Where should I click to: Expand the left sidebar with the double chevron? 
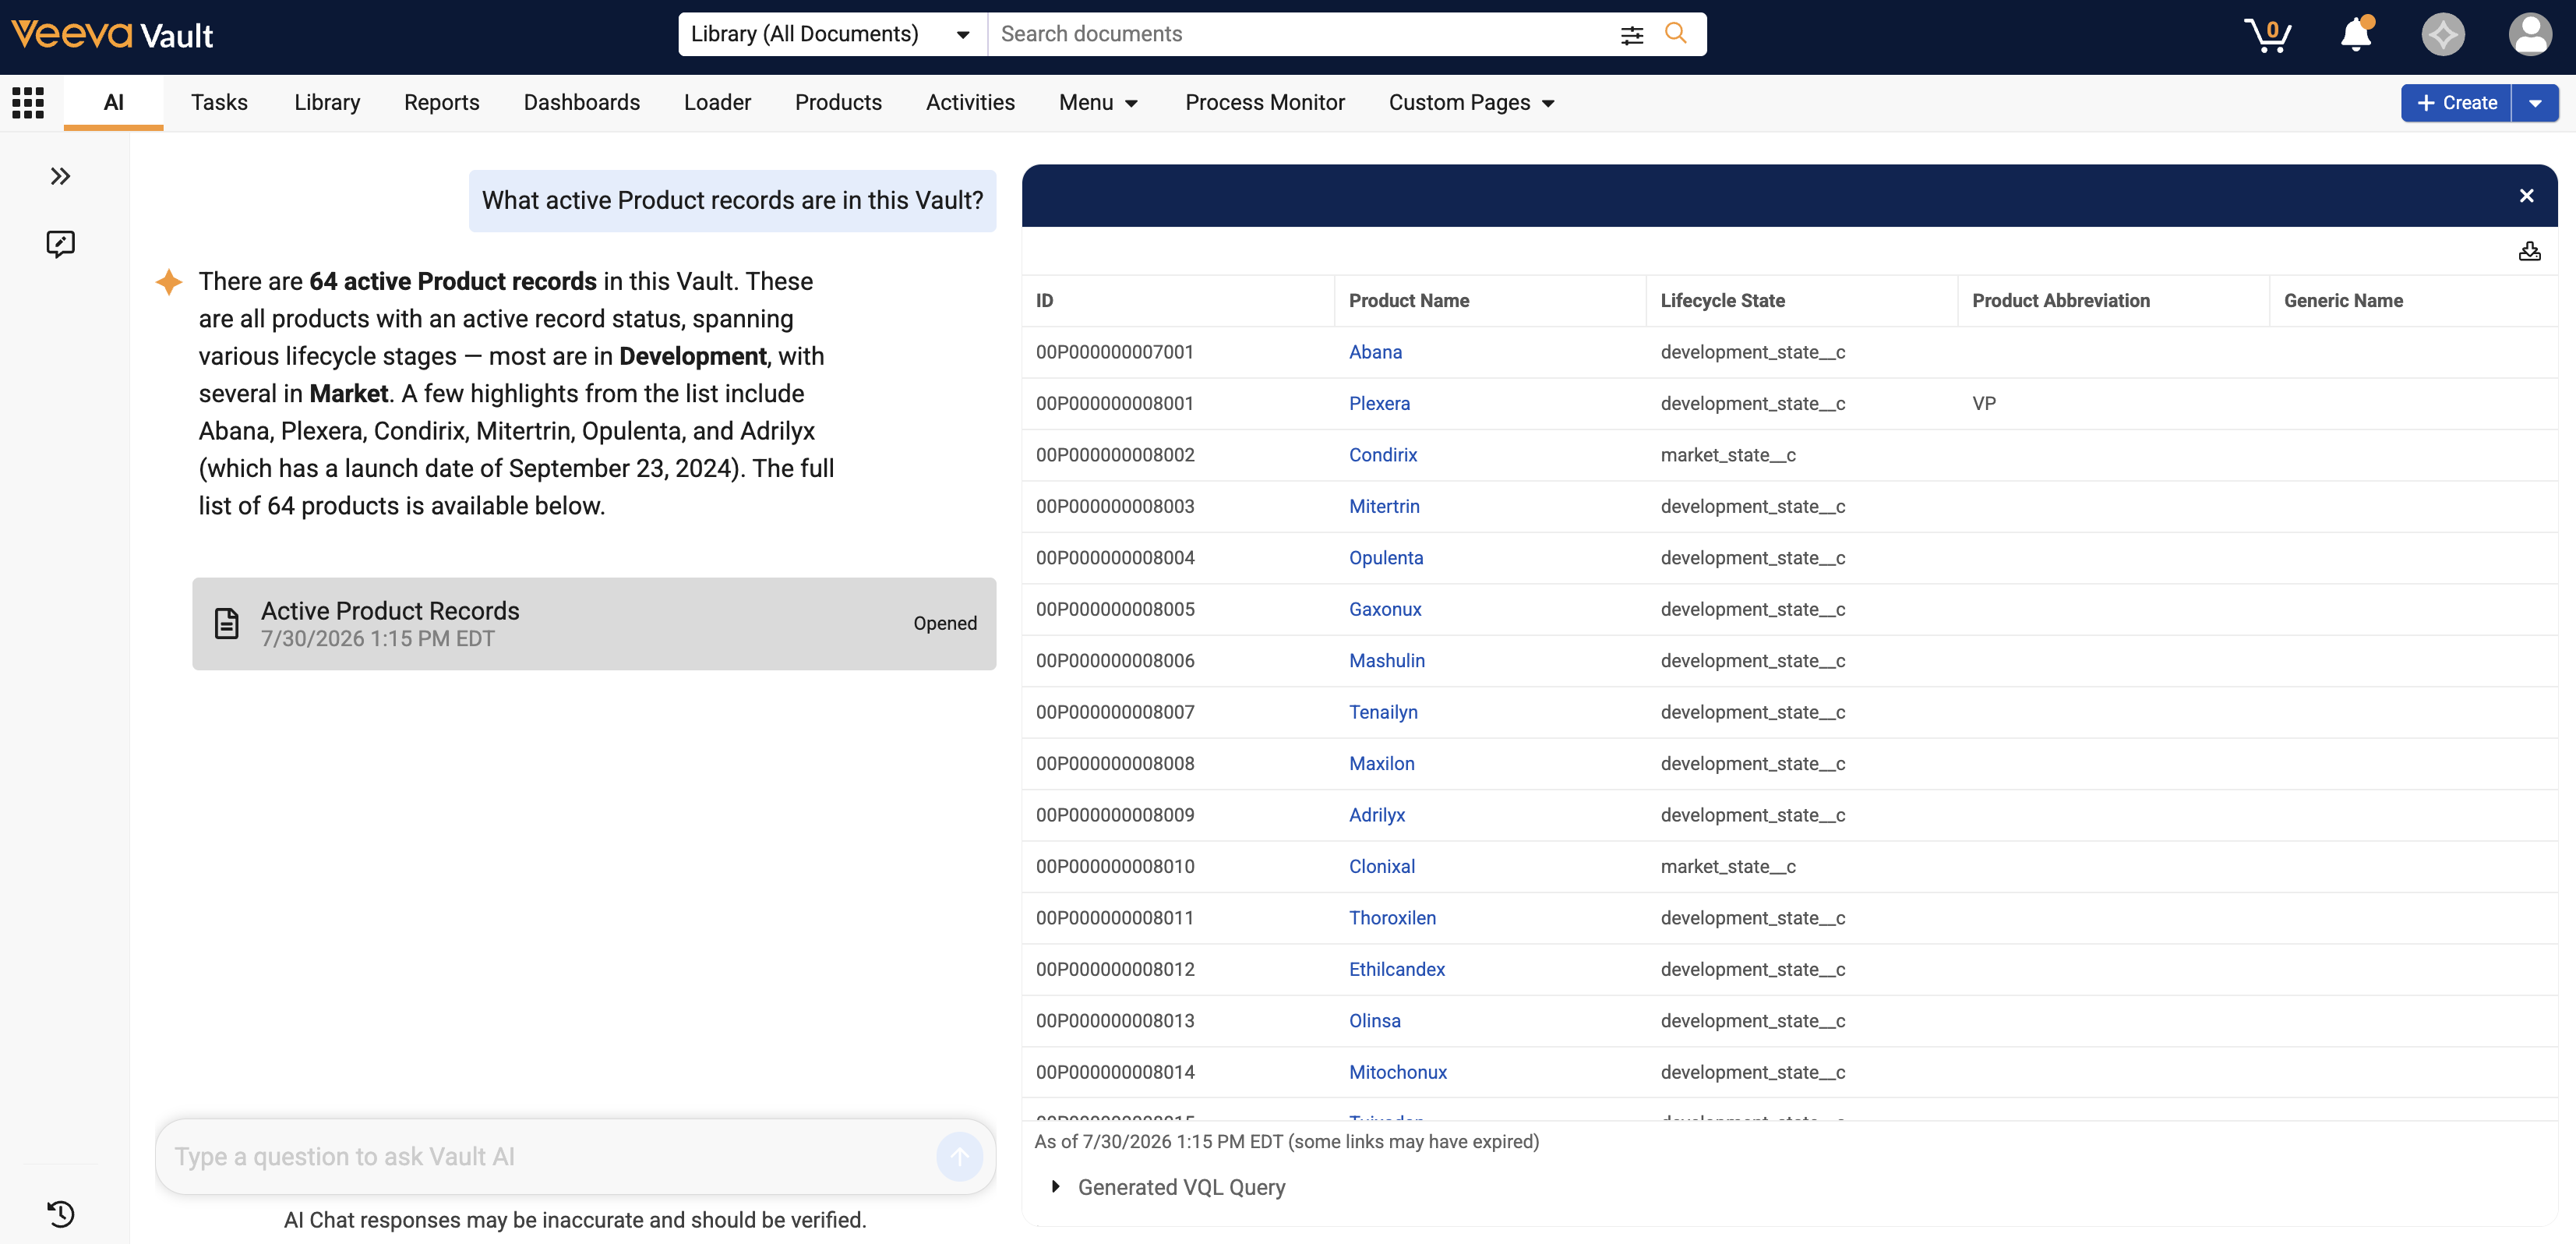pos(60,177)
